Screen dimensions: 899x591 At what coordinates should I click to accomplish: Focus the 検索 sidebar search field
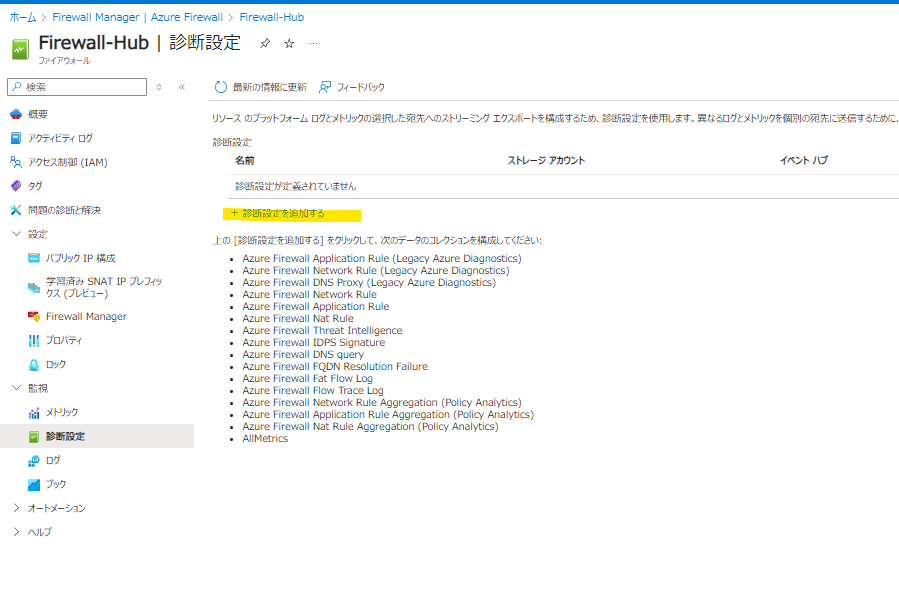(77, 87)
